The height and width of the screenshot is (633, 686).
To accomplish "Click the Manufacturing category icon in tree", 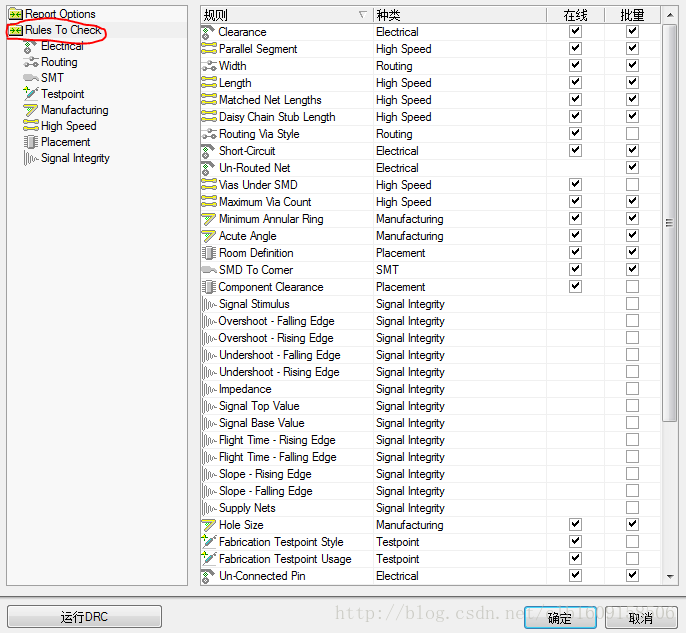I will pos(31,110).
